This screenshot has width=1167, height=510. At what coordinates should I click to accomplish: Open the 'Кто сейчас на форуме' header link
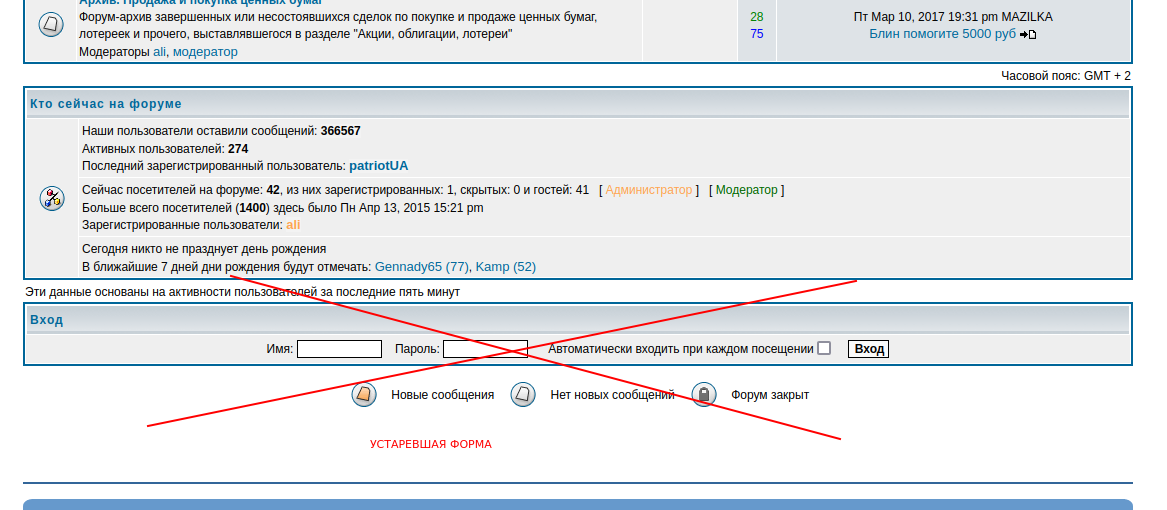pos(106,104)
